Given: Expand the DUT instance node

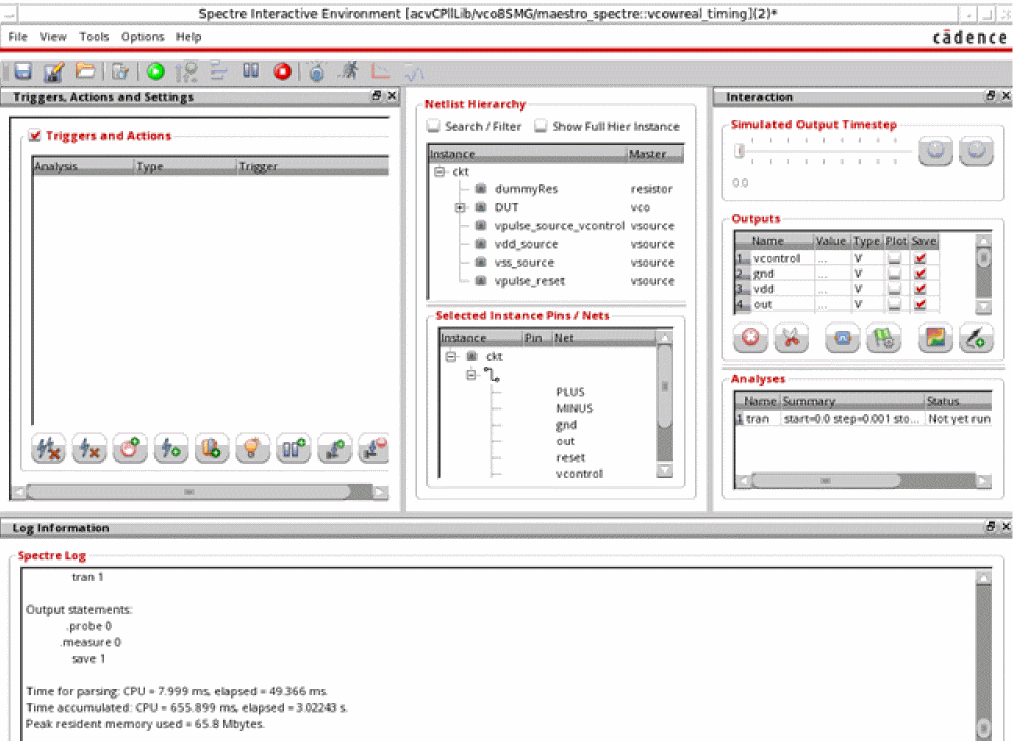Looking at the screenshot, I should 459,207.
